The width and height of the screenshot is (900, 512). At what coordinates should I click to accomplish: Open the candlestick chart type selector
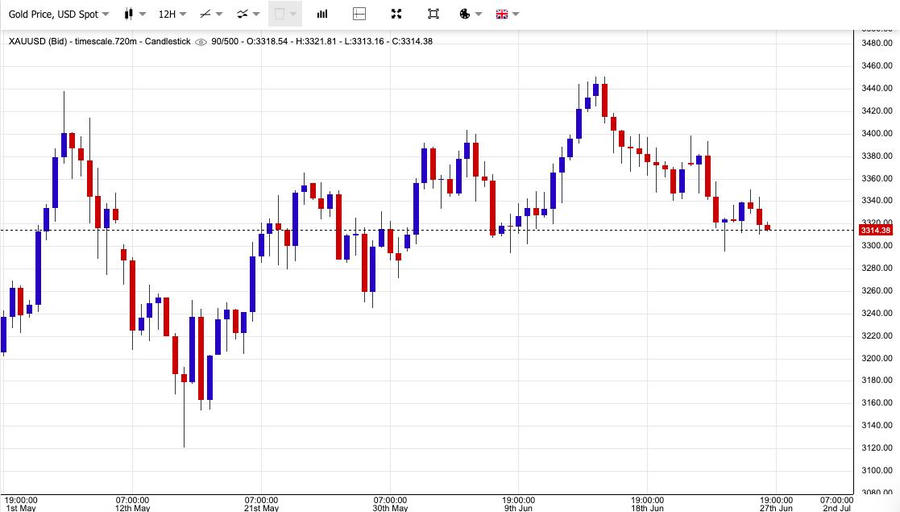pos(134,14)
